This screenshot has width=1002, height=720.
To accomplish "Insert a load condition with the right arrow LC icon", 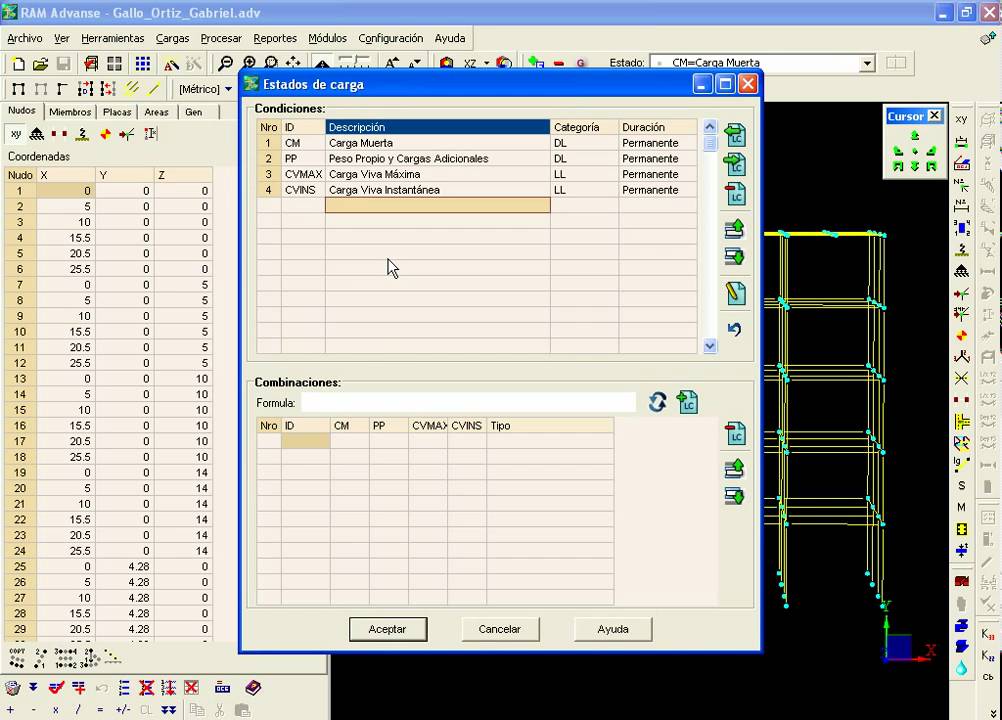I will [x=735, y=164].
